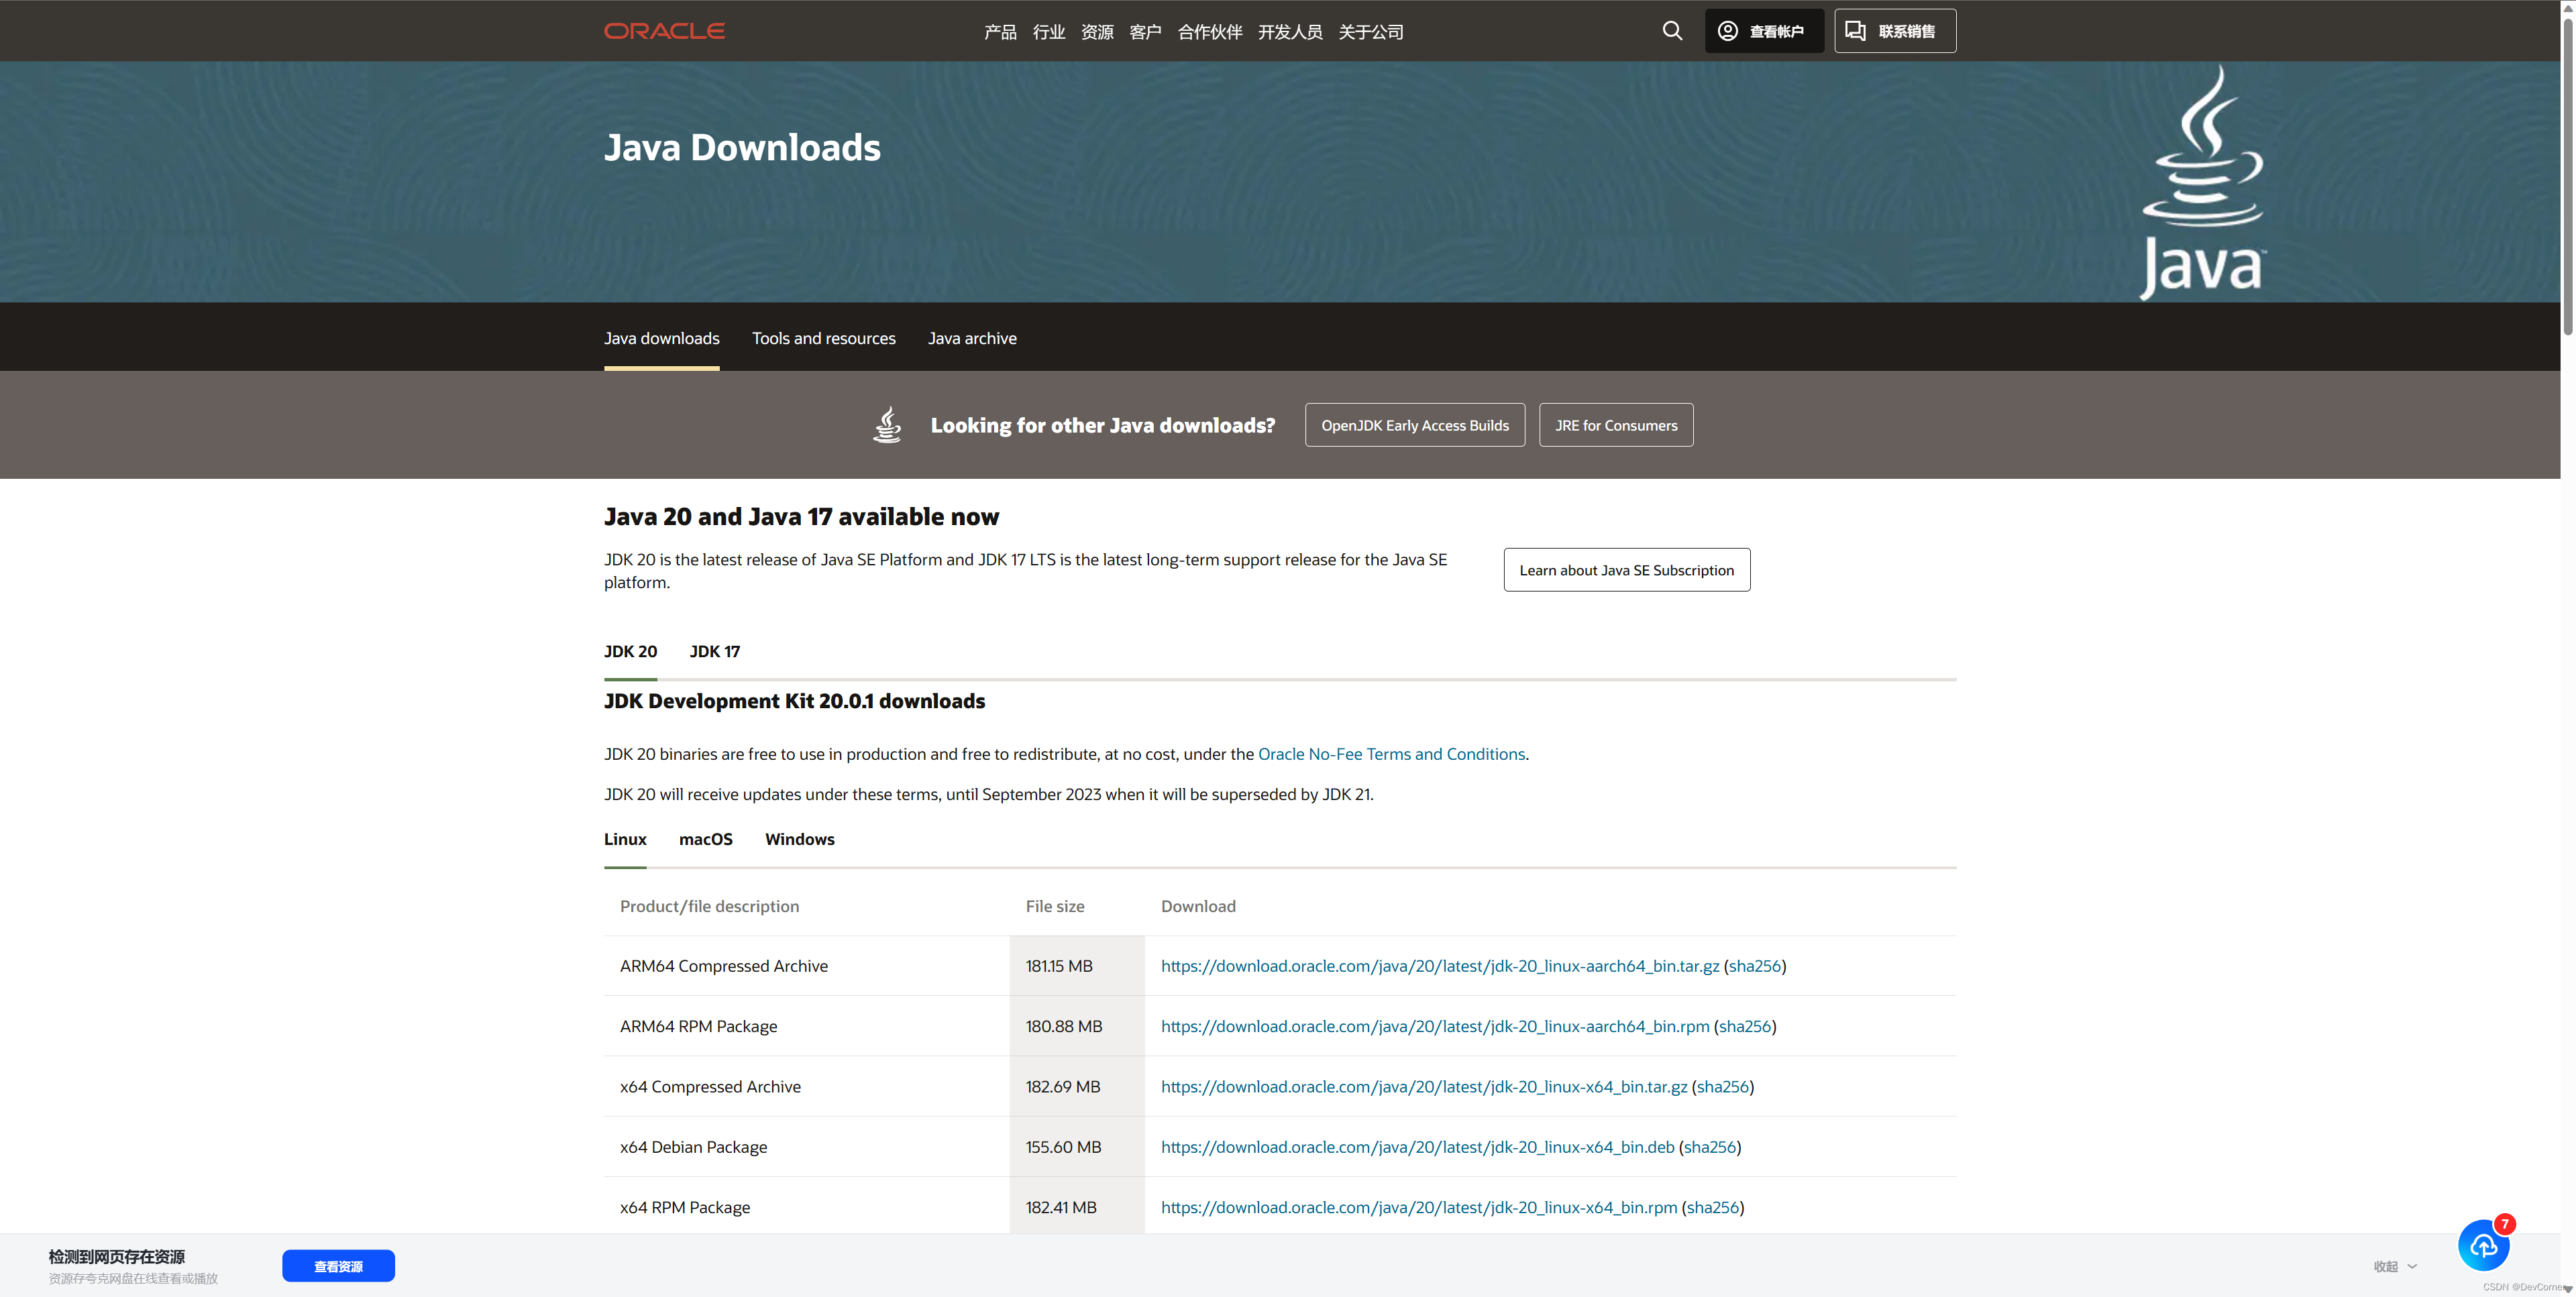Click Learn about Java SE Subscription
The height and width of the screenshot is (1297, 2576).
tap(1627, 570)
